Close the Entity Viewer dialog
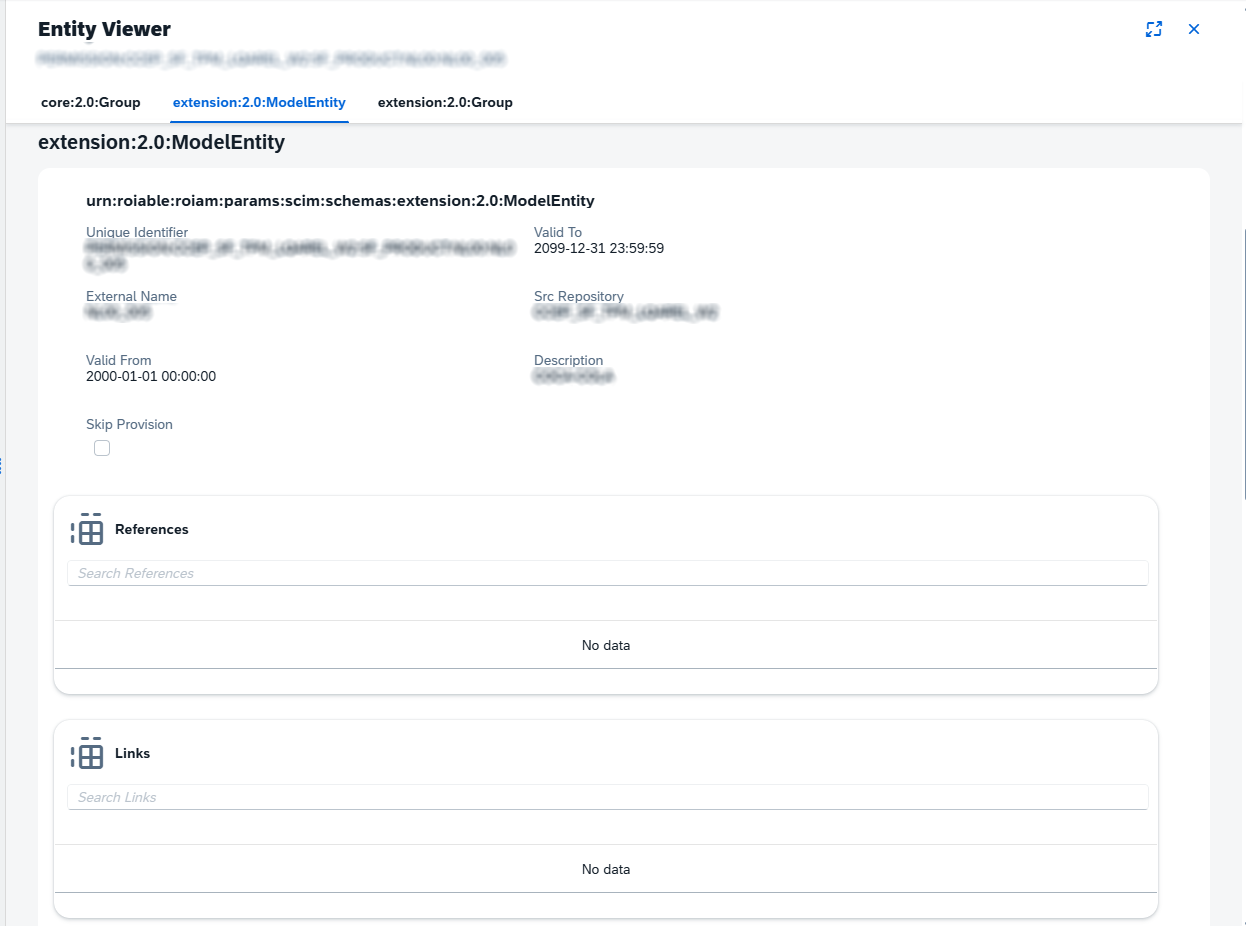The image size is (1246, 926). (1193, 29)
